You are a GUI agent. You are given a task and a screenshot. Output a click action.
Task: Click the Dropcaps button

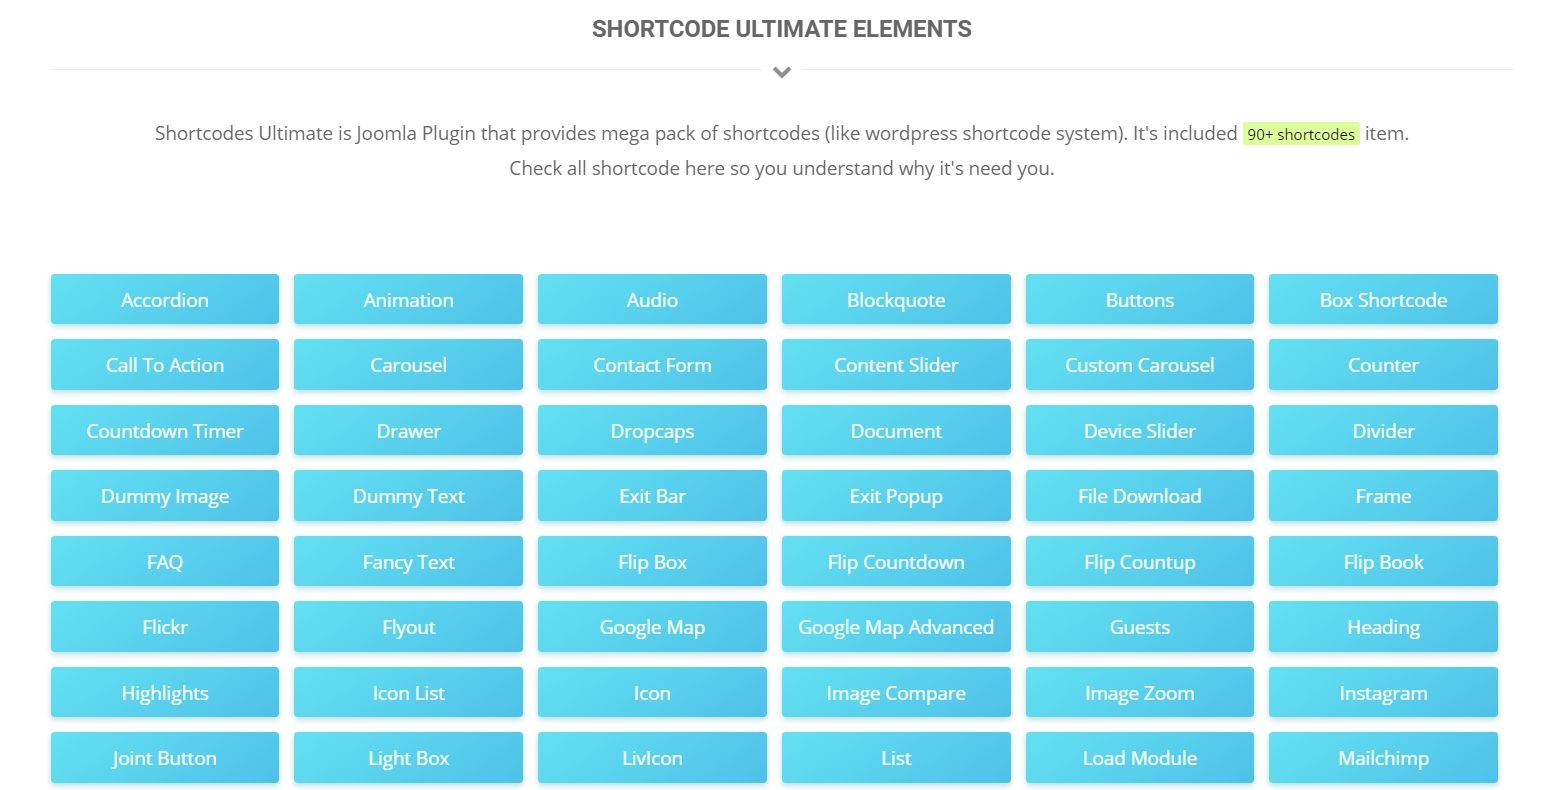coord(652,430)
